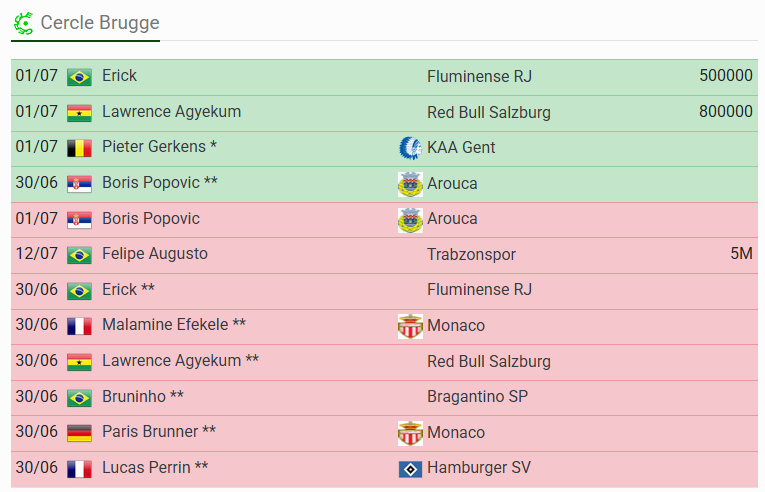Click the KAA Gent club crest
765x492 pixels.
410,147
